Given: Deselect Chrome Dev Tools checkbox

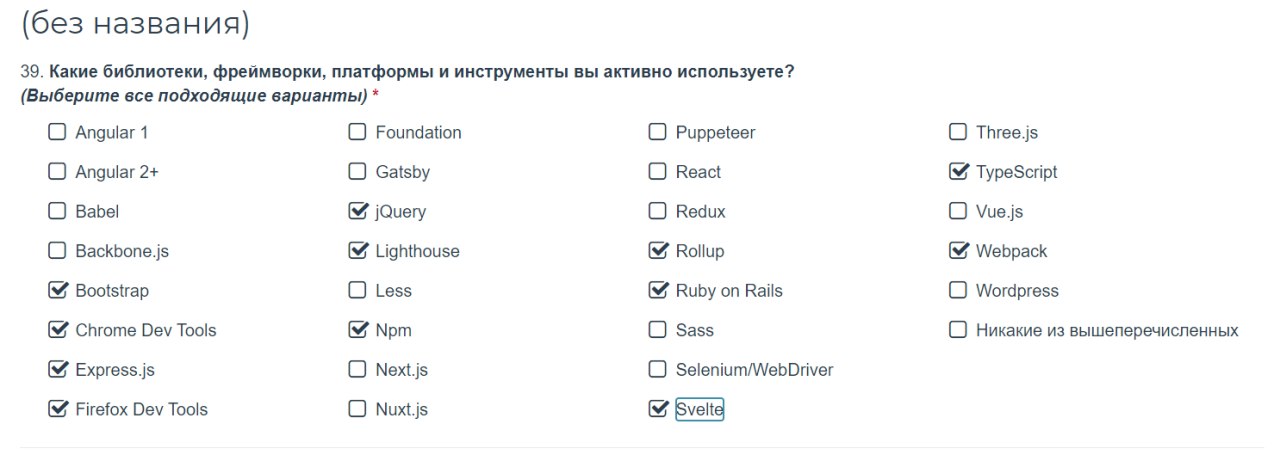Looking at the screenshot, I should coord(57,330).
